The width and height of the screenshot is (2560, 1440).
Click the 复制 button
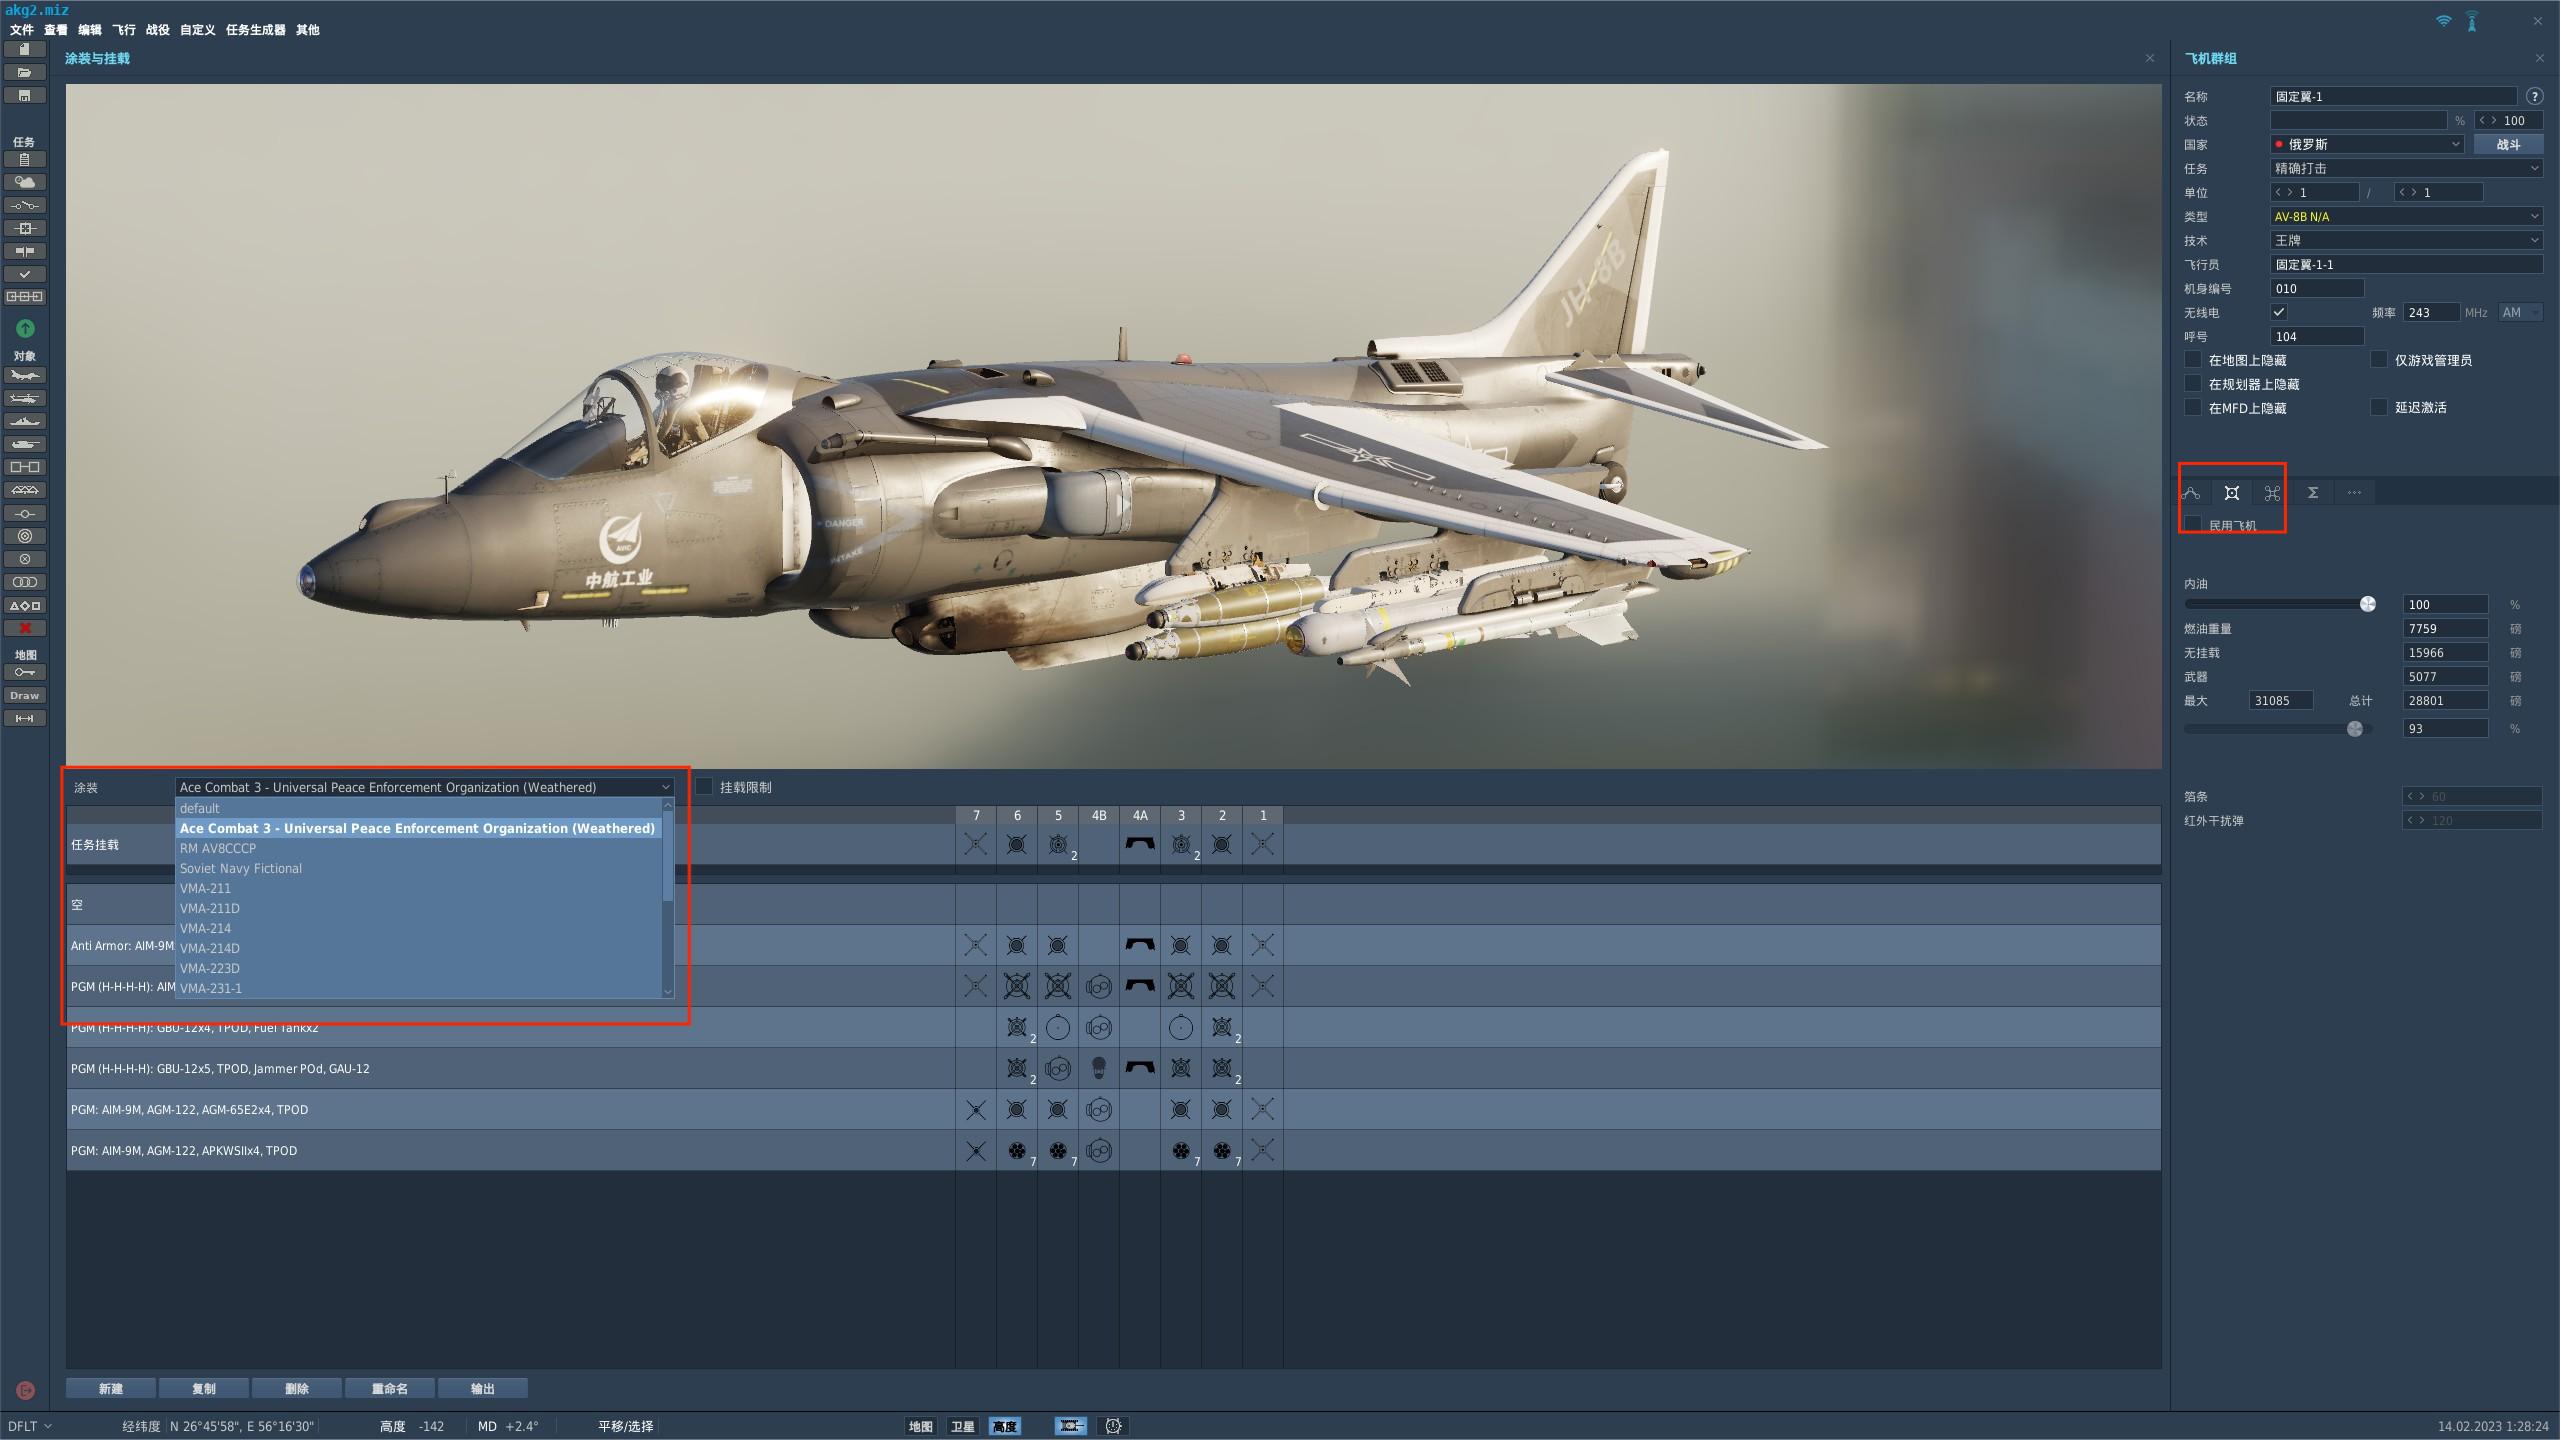204,1388
